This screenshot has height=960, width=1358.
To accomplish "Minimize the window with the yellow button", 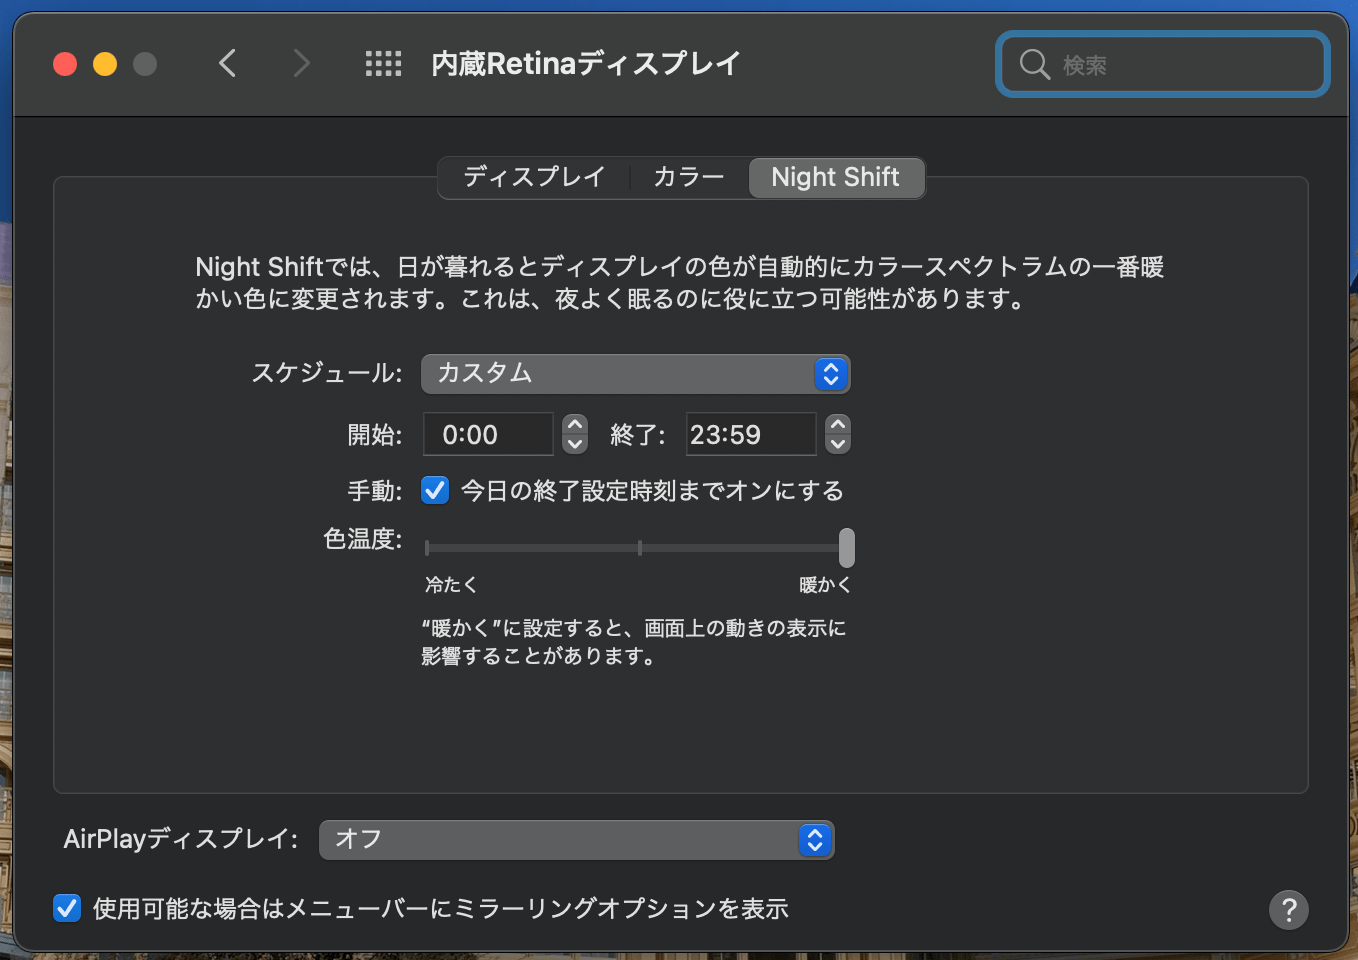I will pyautogui.click(x=105, y=64).
